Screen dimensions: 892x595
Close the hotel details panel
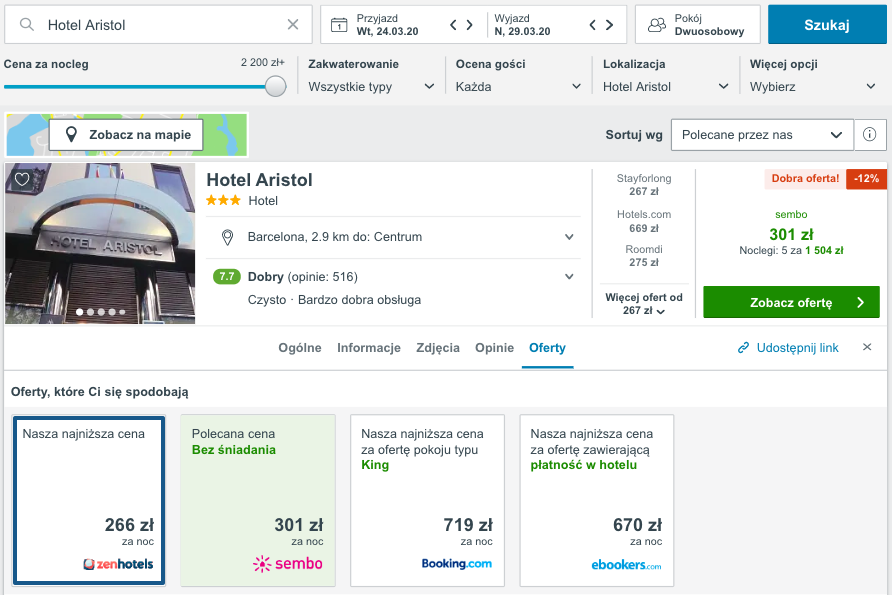point(867,347)
